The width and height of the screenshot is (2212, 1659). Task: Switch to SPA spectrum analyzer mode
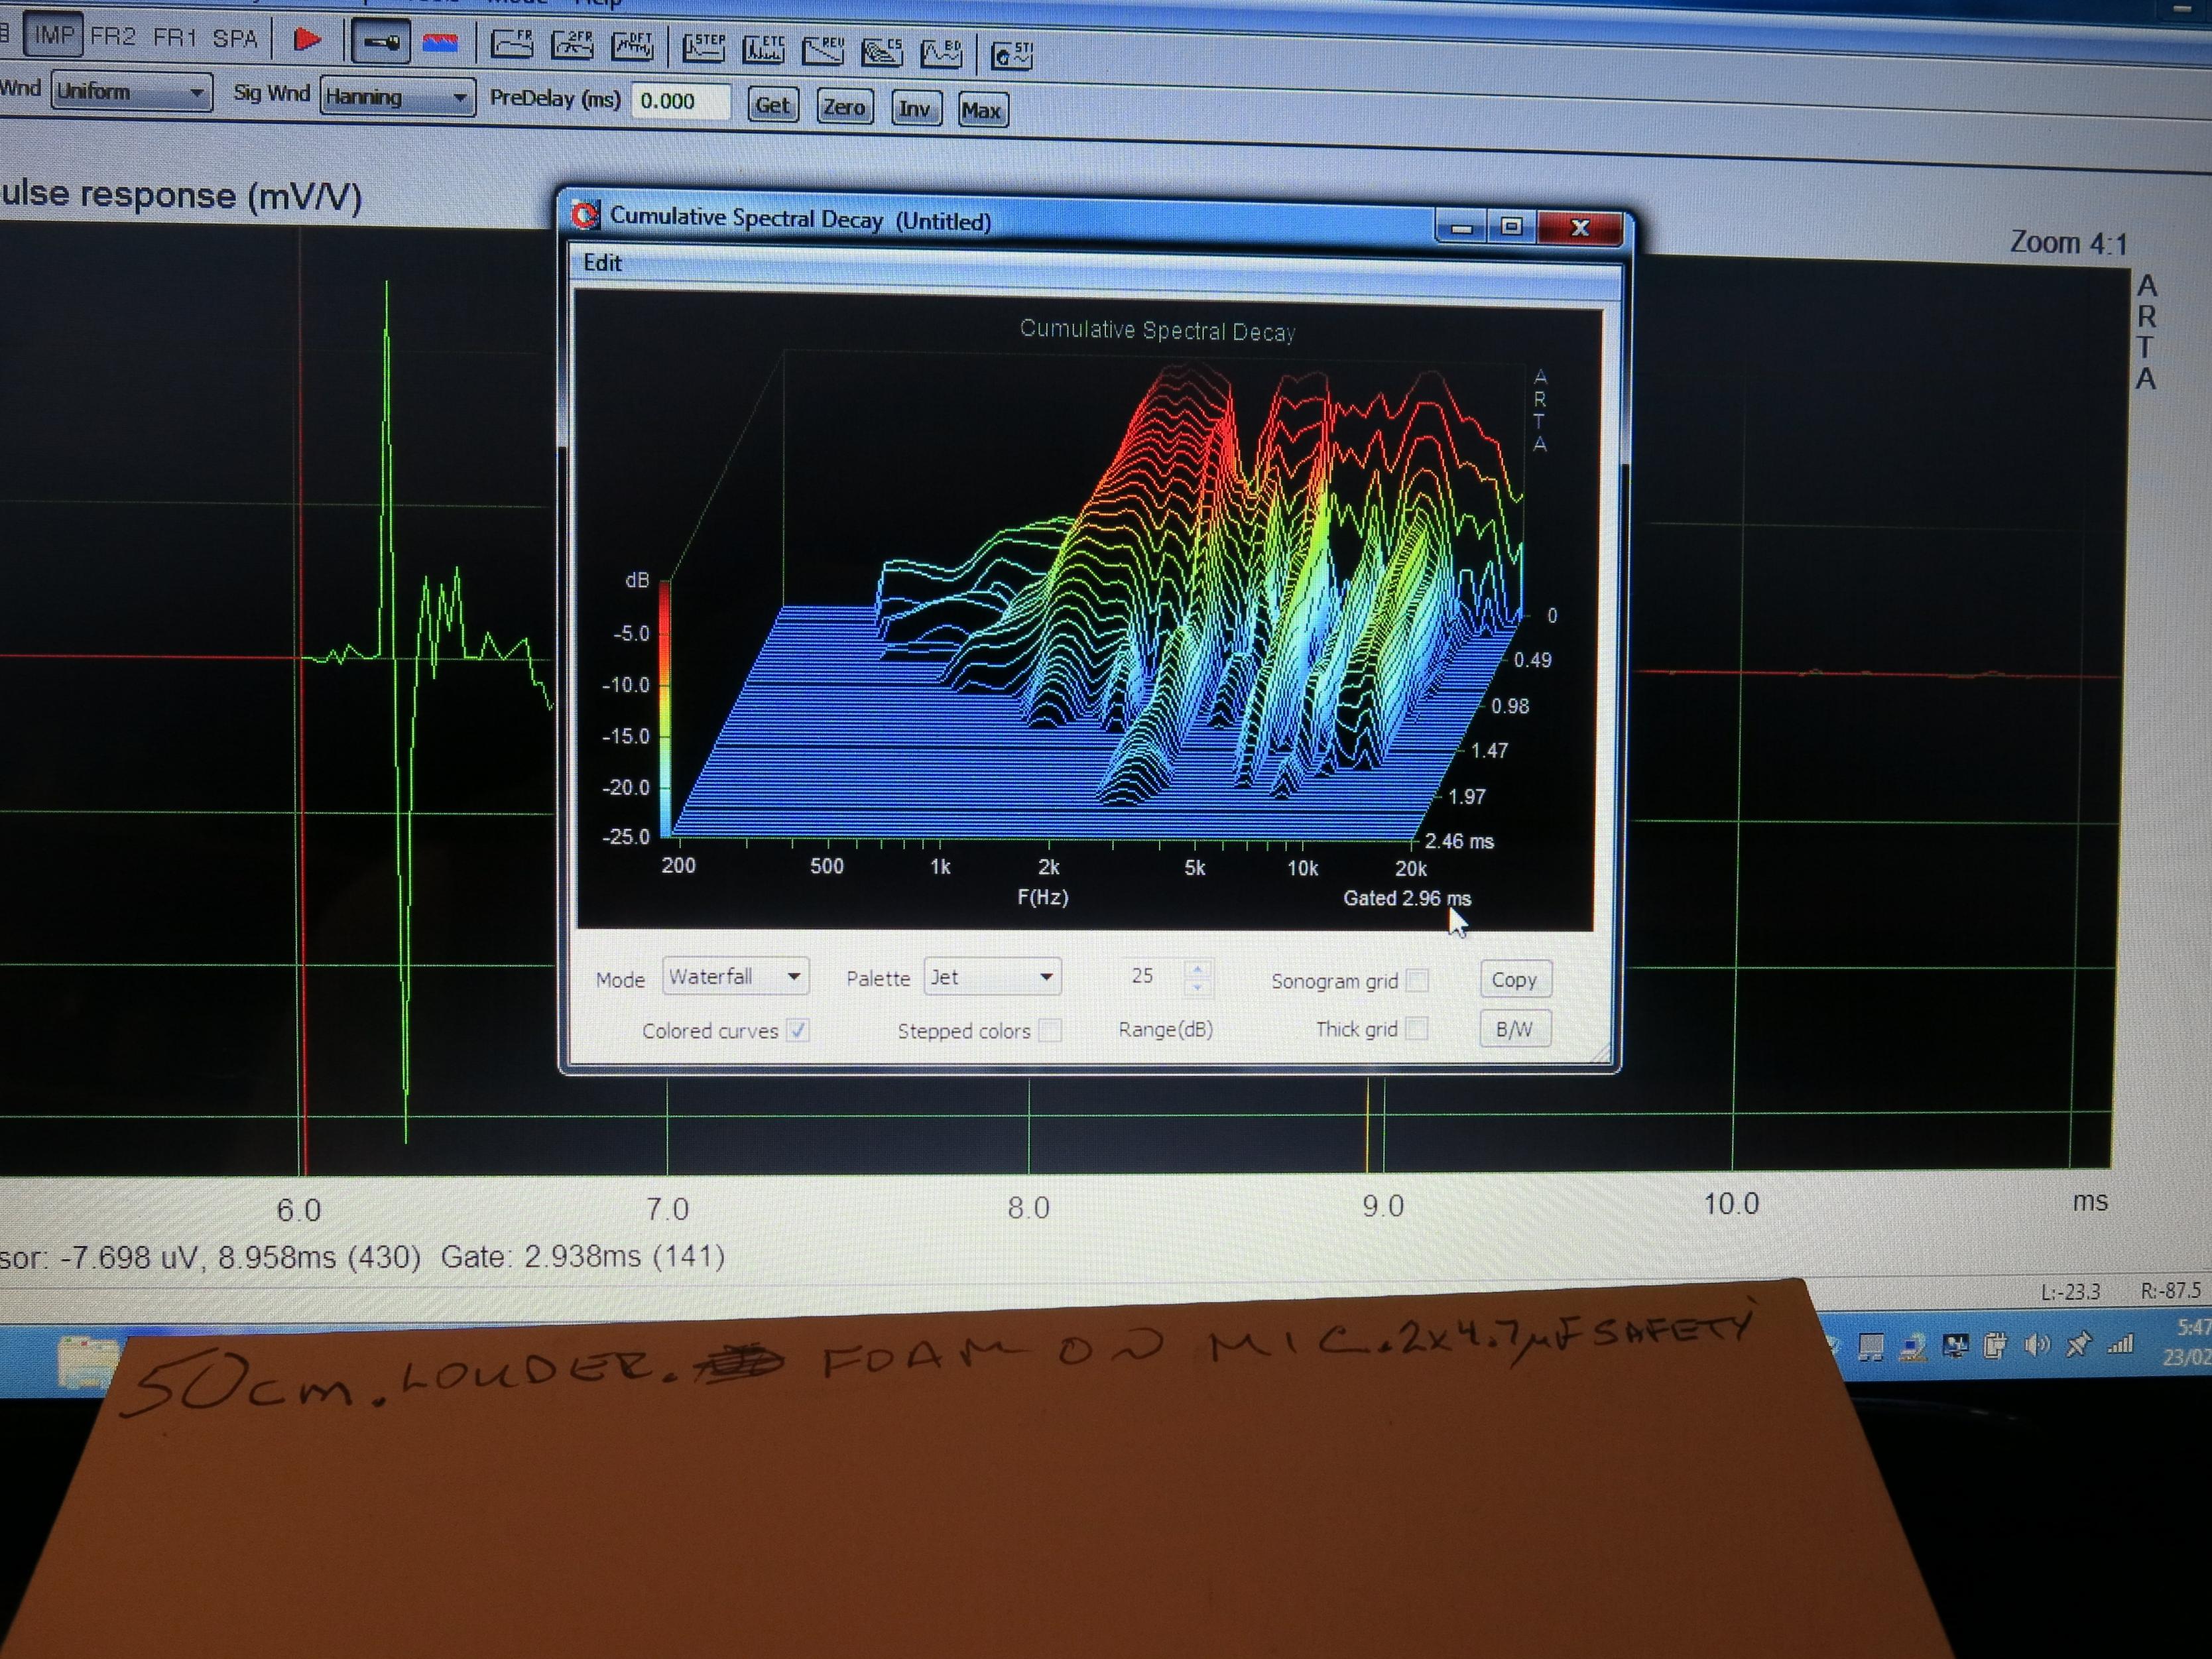tap(236, 39)
